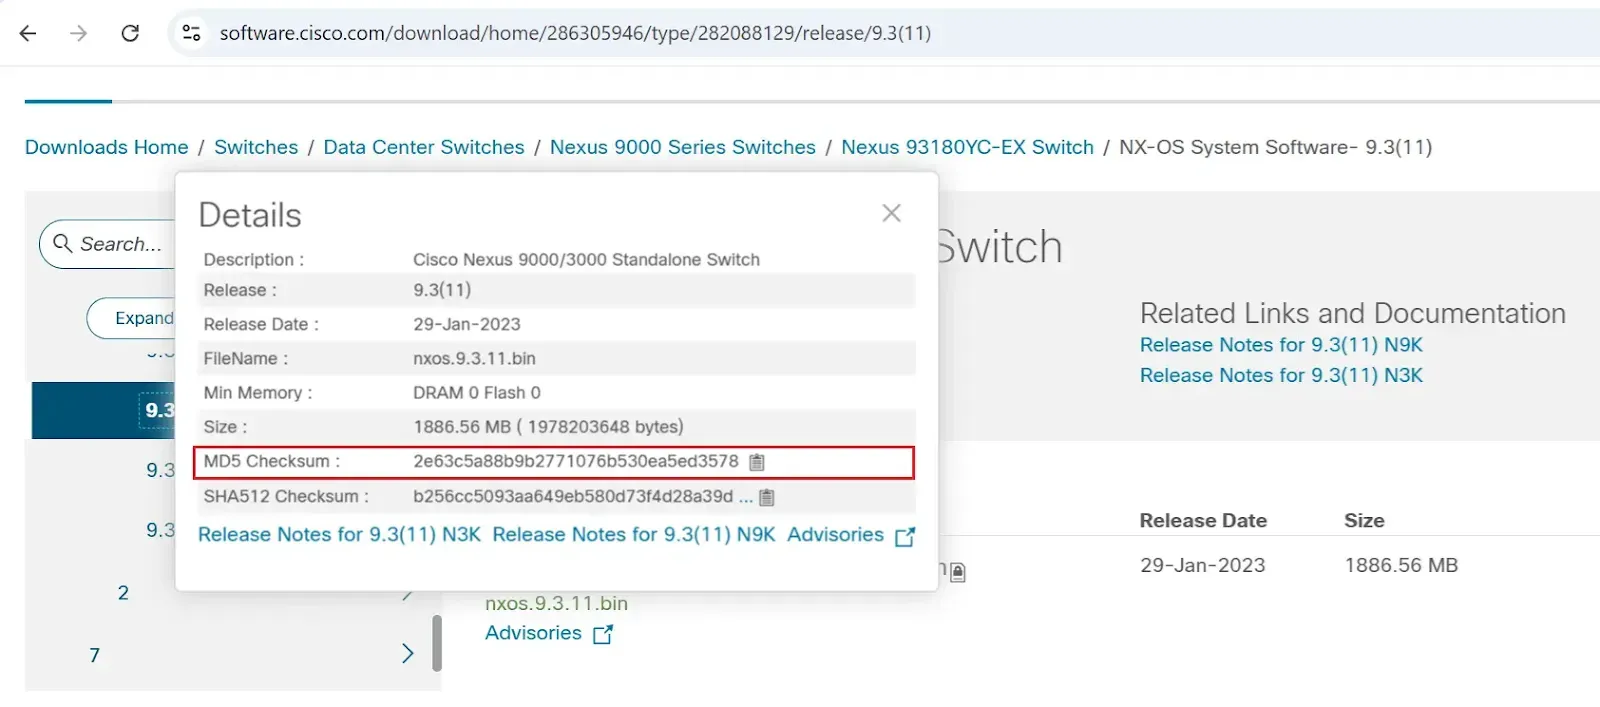
Task: Open Switches breadcrumb link
Action: (x=256, y=147)
